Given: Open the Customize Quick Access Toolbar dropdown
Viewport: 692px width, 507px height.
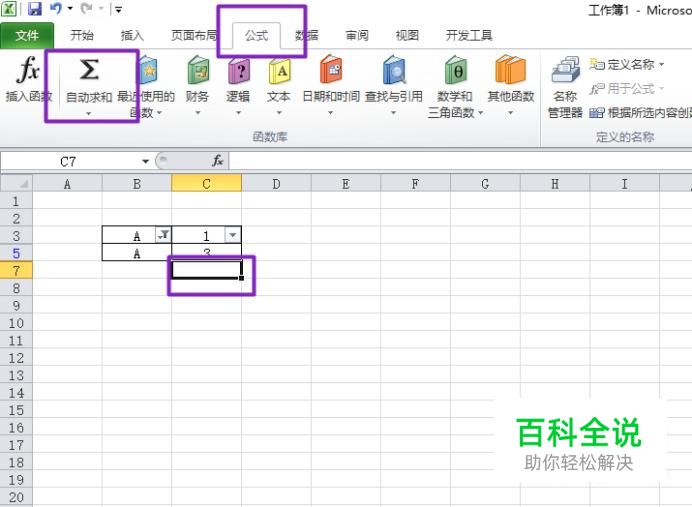Looking at the screenshot, I should [118, 9].
